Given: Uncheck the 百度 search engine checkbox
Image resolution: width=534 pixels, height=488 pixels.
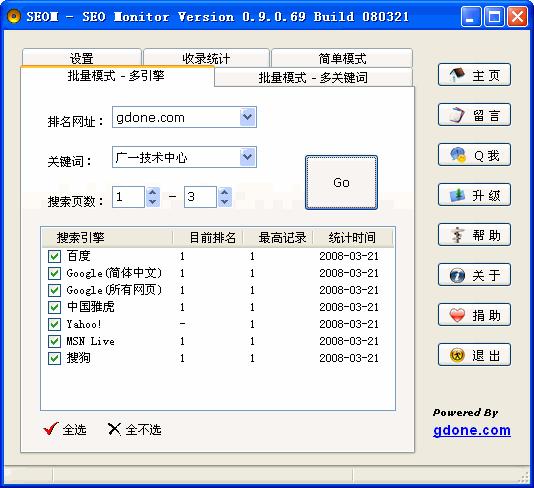Looking at the screenshot, I should click(54, 256).
